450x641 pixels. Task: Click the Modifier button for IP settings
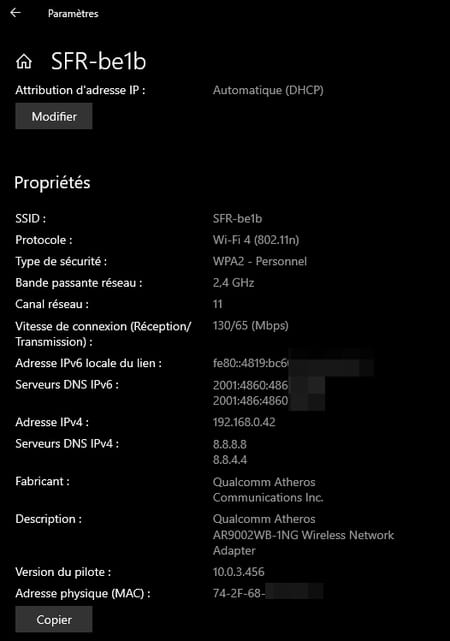(54, 116)
